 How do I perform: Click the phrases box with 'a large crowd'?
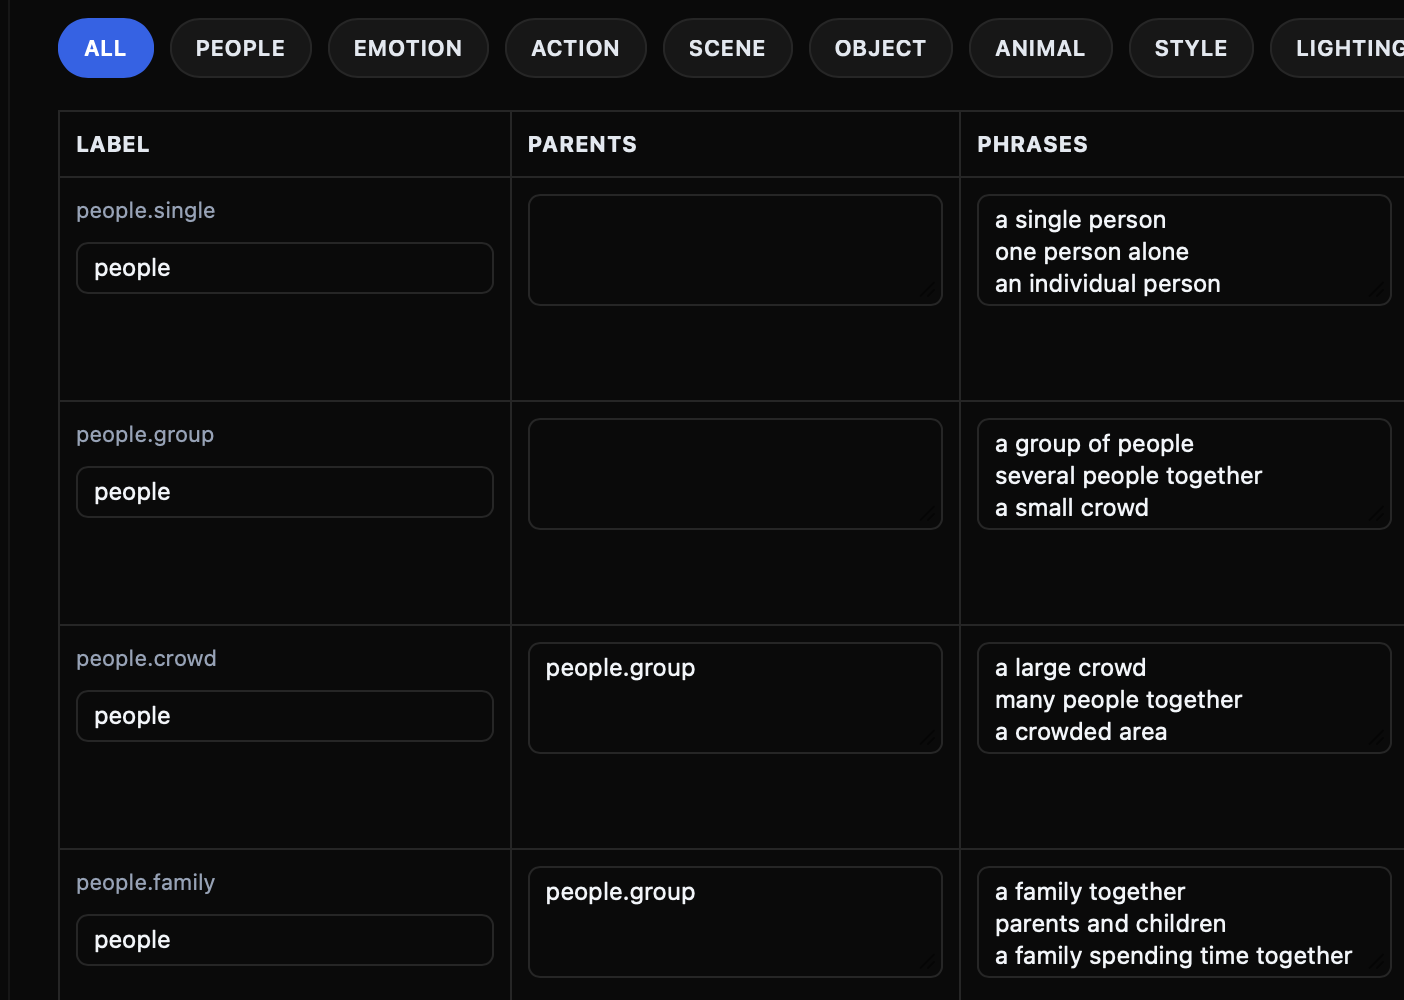[1184, 698]
